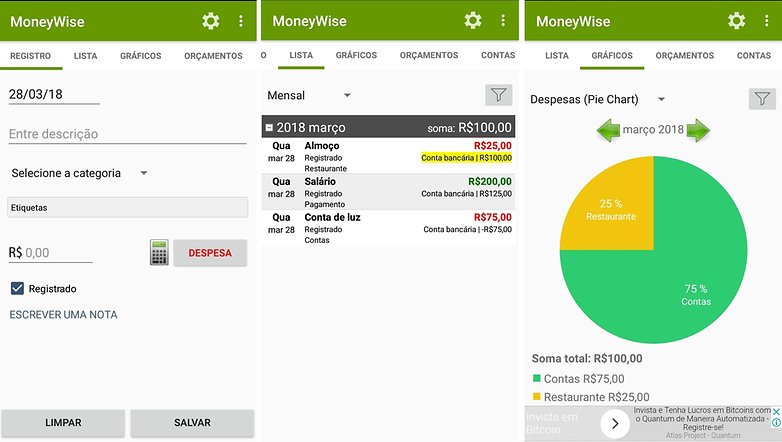Select GRÁFICOS tab in left screen

tap(141, 56)
